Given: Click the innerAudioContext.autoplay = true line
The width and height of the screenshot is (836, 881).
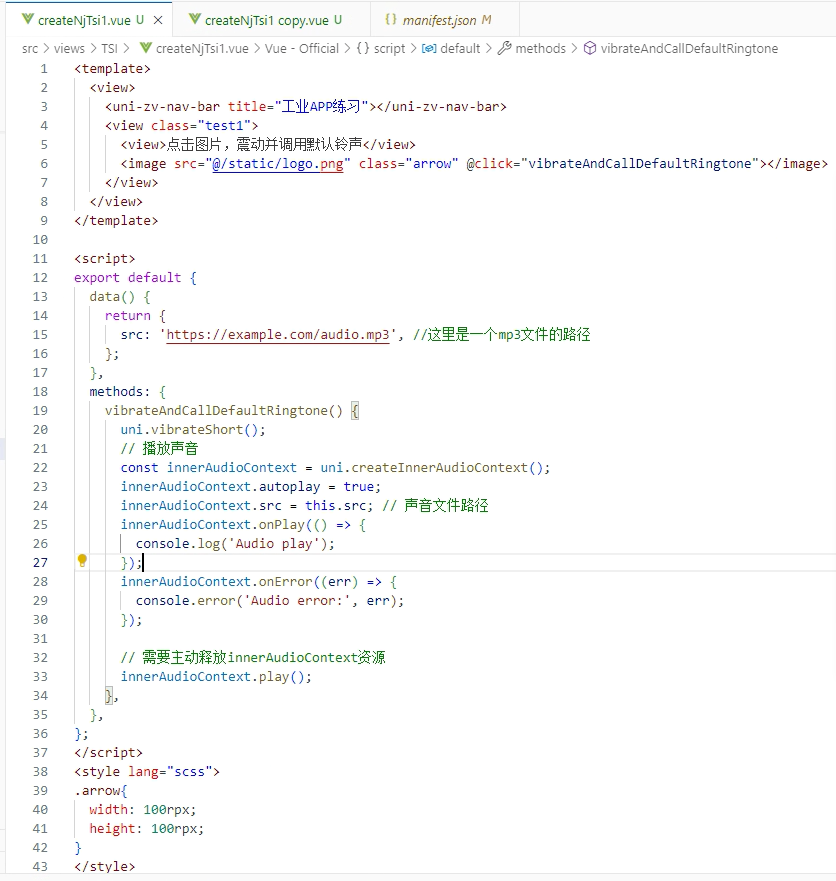Looking at the screenshot, I should [251, 487].
